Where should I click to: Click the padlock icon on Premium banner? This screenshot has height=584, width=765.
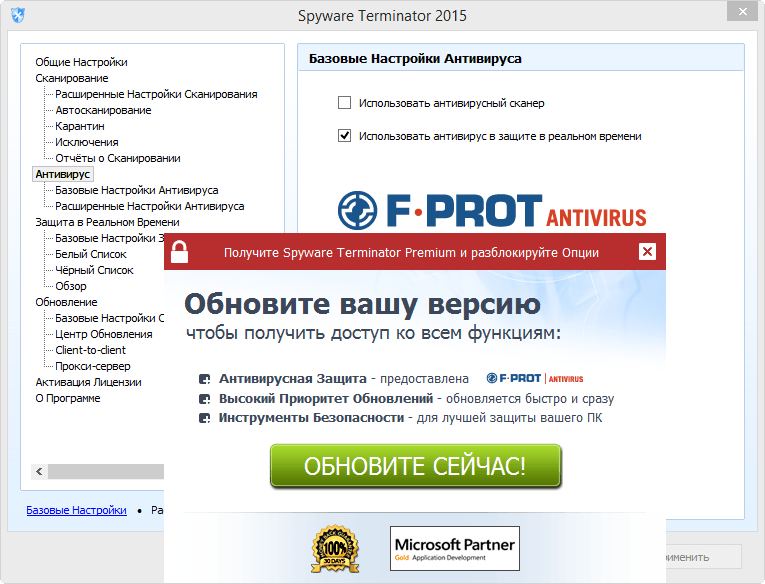(x=179, y=252)
